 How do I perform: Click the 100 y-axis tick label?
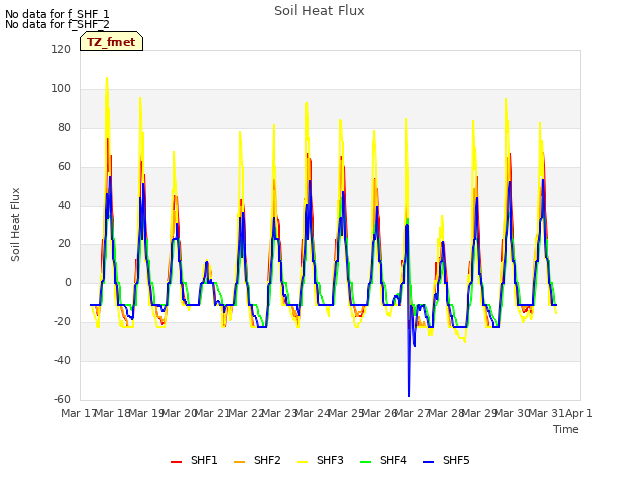pyautogui.click(x=61, y=89)
